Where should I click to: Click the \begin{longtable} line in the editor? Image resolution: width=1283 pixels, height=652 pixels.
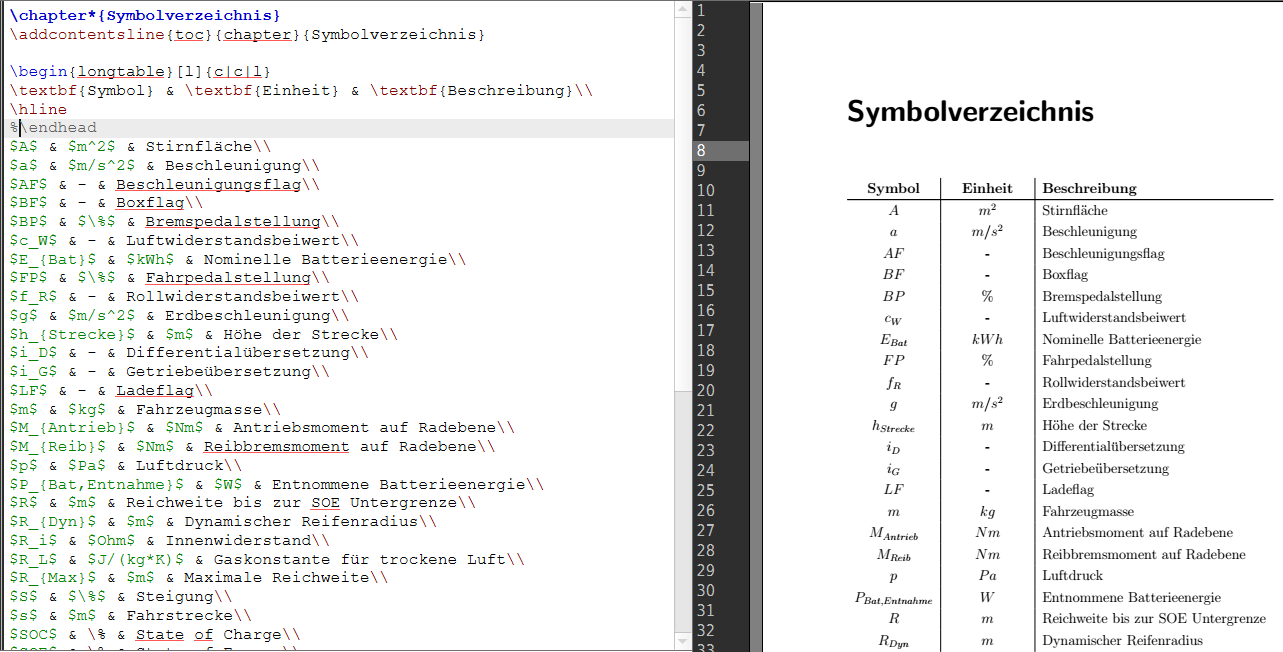pyautogui.click(x=140, y=72)
